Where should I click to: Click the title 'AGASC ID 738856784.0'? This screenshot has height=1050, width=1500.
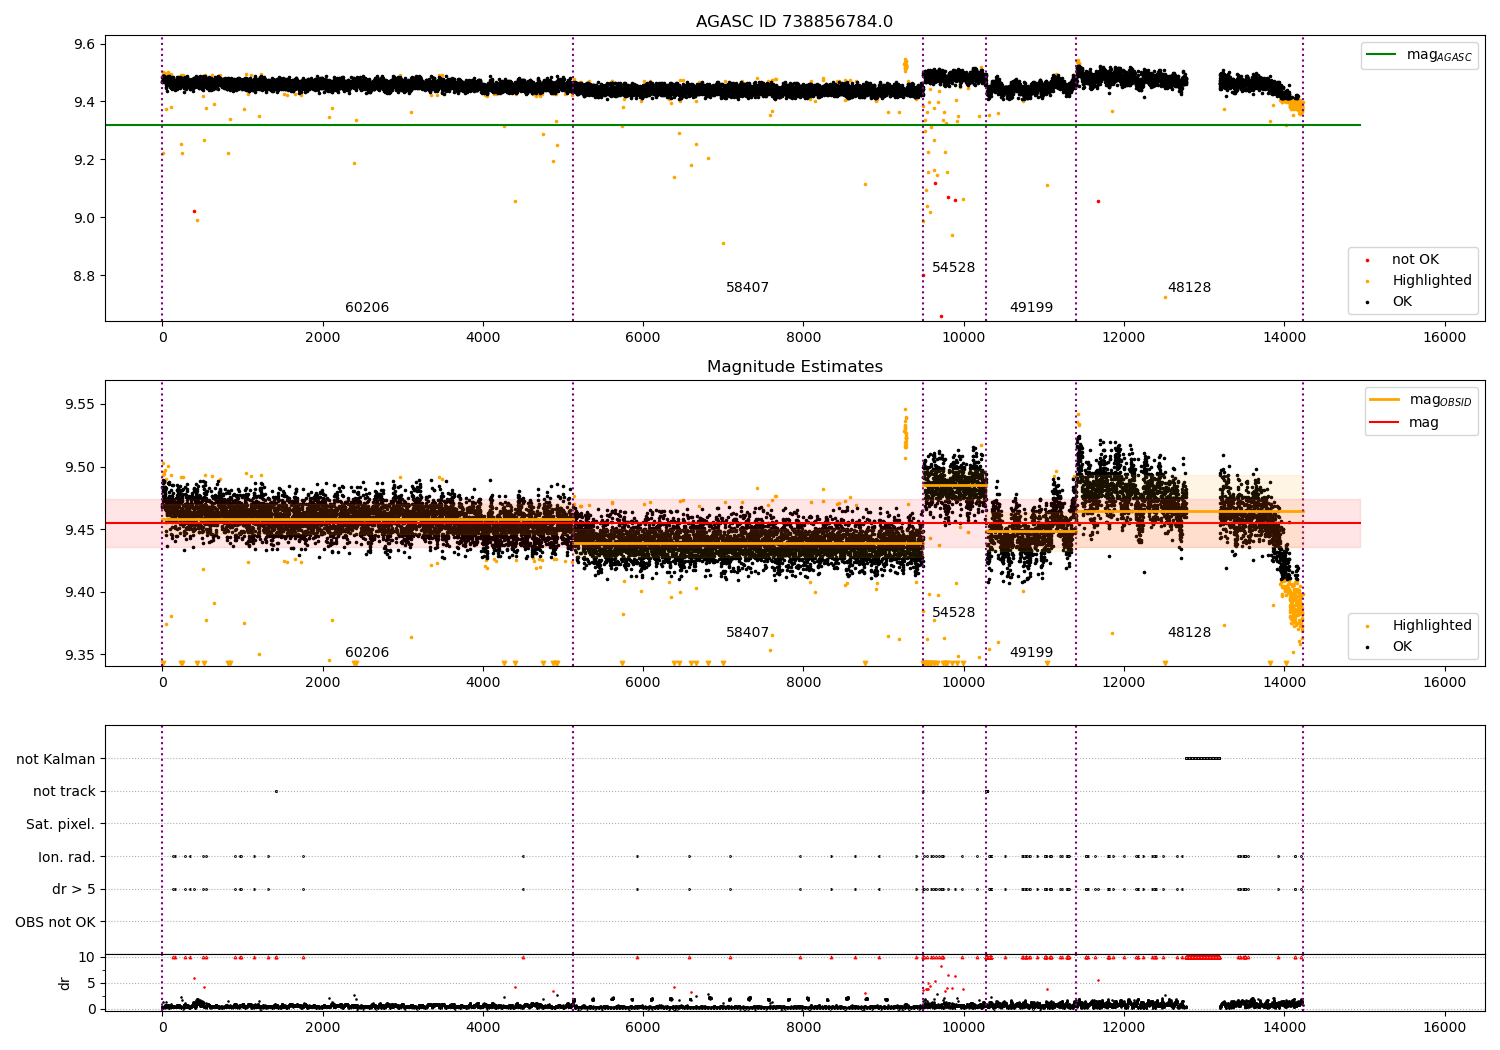click(x=794, y=22)
